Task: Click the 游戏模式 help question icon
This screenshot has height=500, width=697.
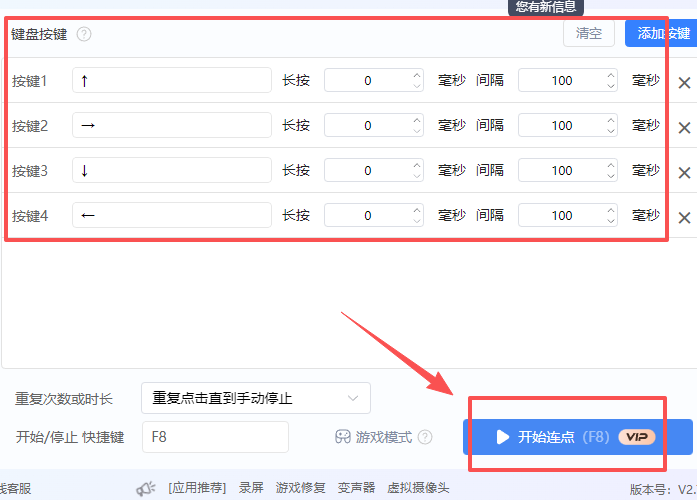Action: click(x=425, y=437)
